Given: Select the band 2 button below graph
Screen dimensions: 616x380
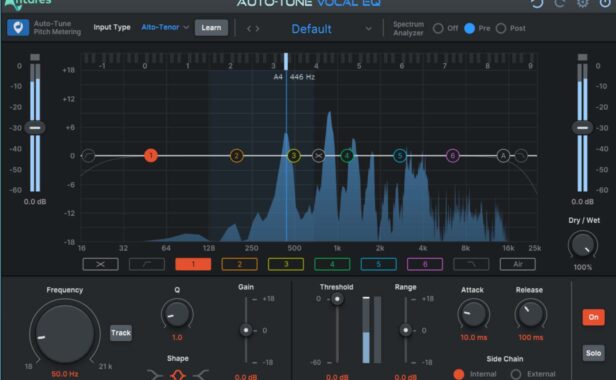Looking at the screenshot, I should coord(240,264).
